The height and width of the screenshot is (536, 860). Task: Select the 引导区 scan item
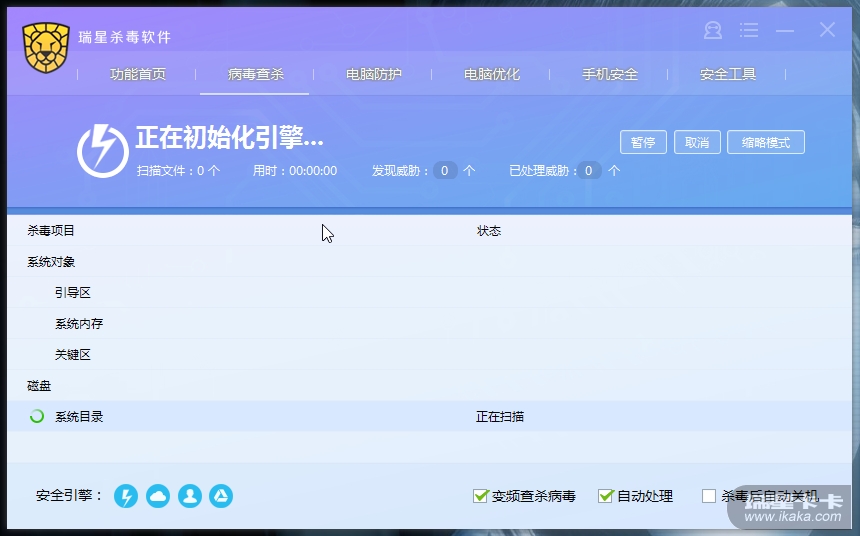(x=429, y=292)
